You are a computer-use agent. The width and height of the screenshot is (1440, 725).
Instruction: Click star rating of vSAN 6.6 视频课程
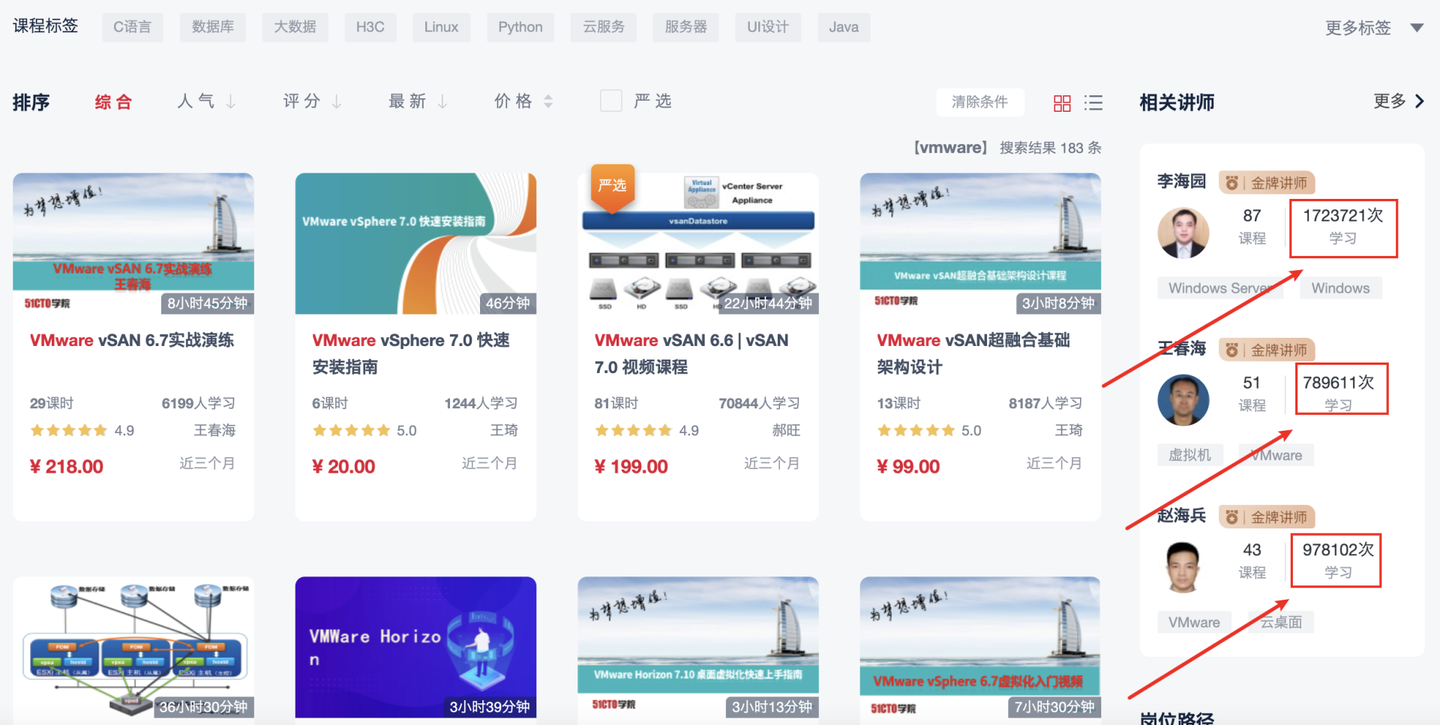(633, 431)
